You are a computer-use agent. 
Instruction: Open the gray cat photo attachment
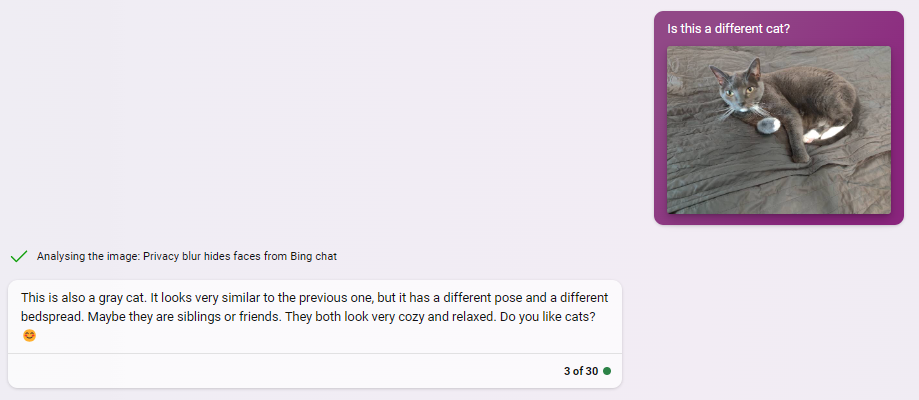pos(779,130)
